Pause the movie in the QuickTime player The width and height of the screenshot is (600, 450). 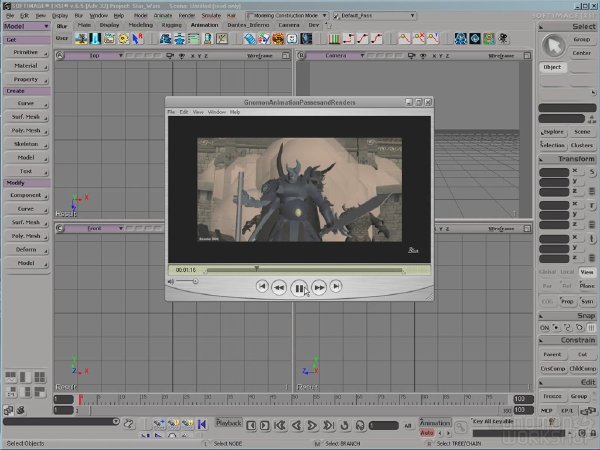pyautogui.click(x=299, y=288)
